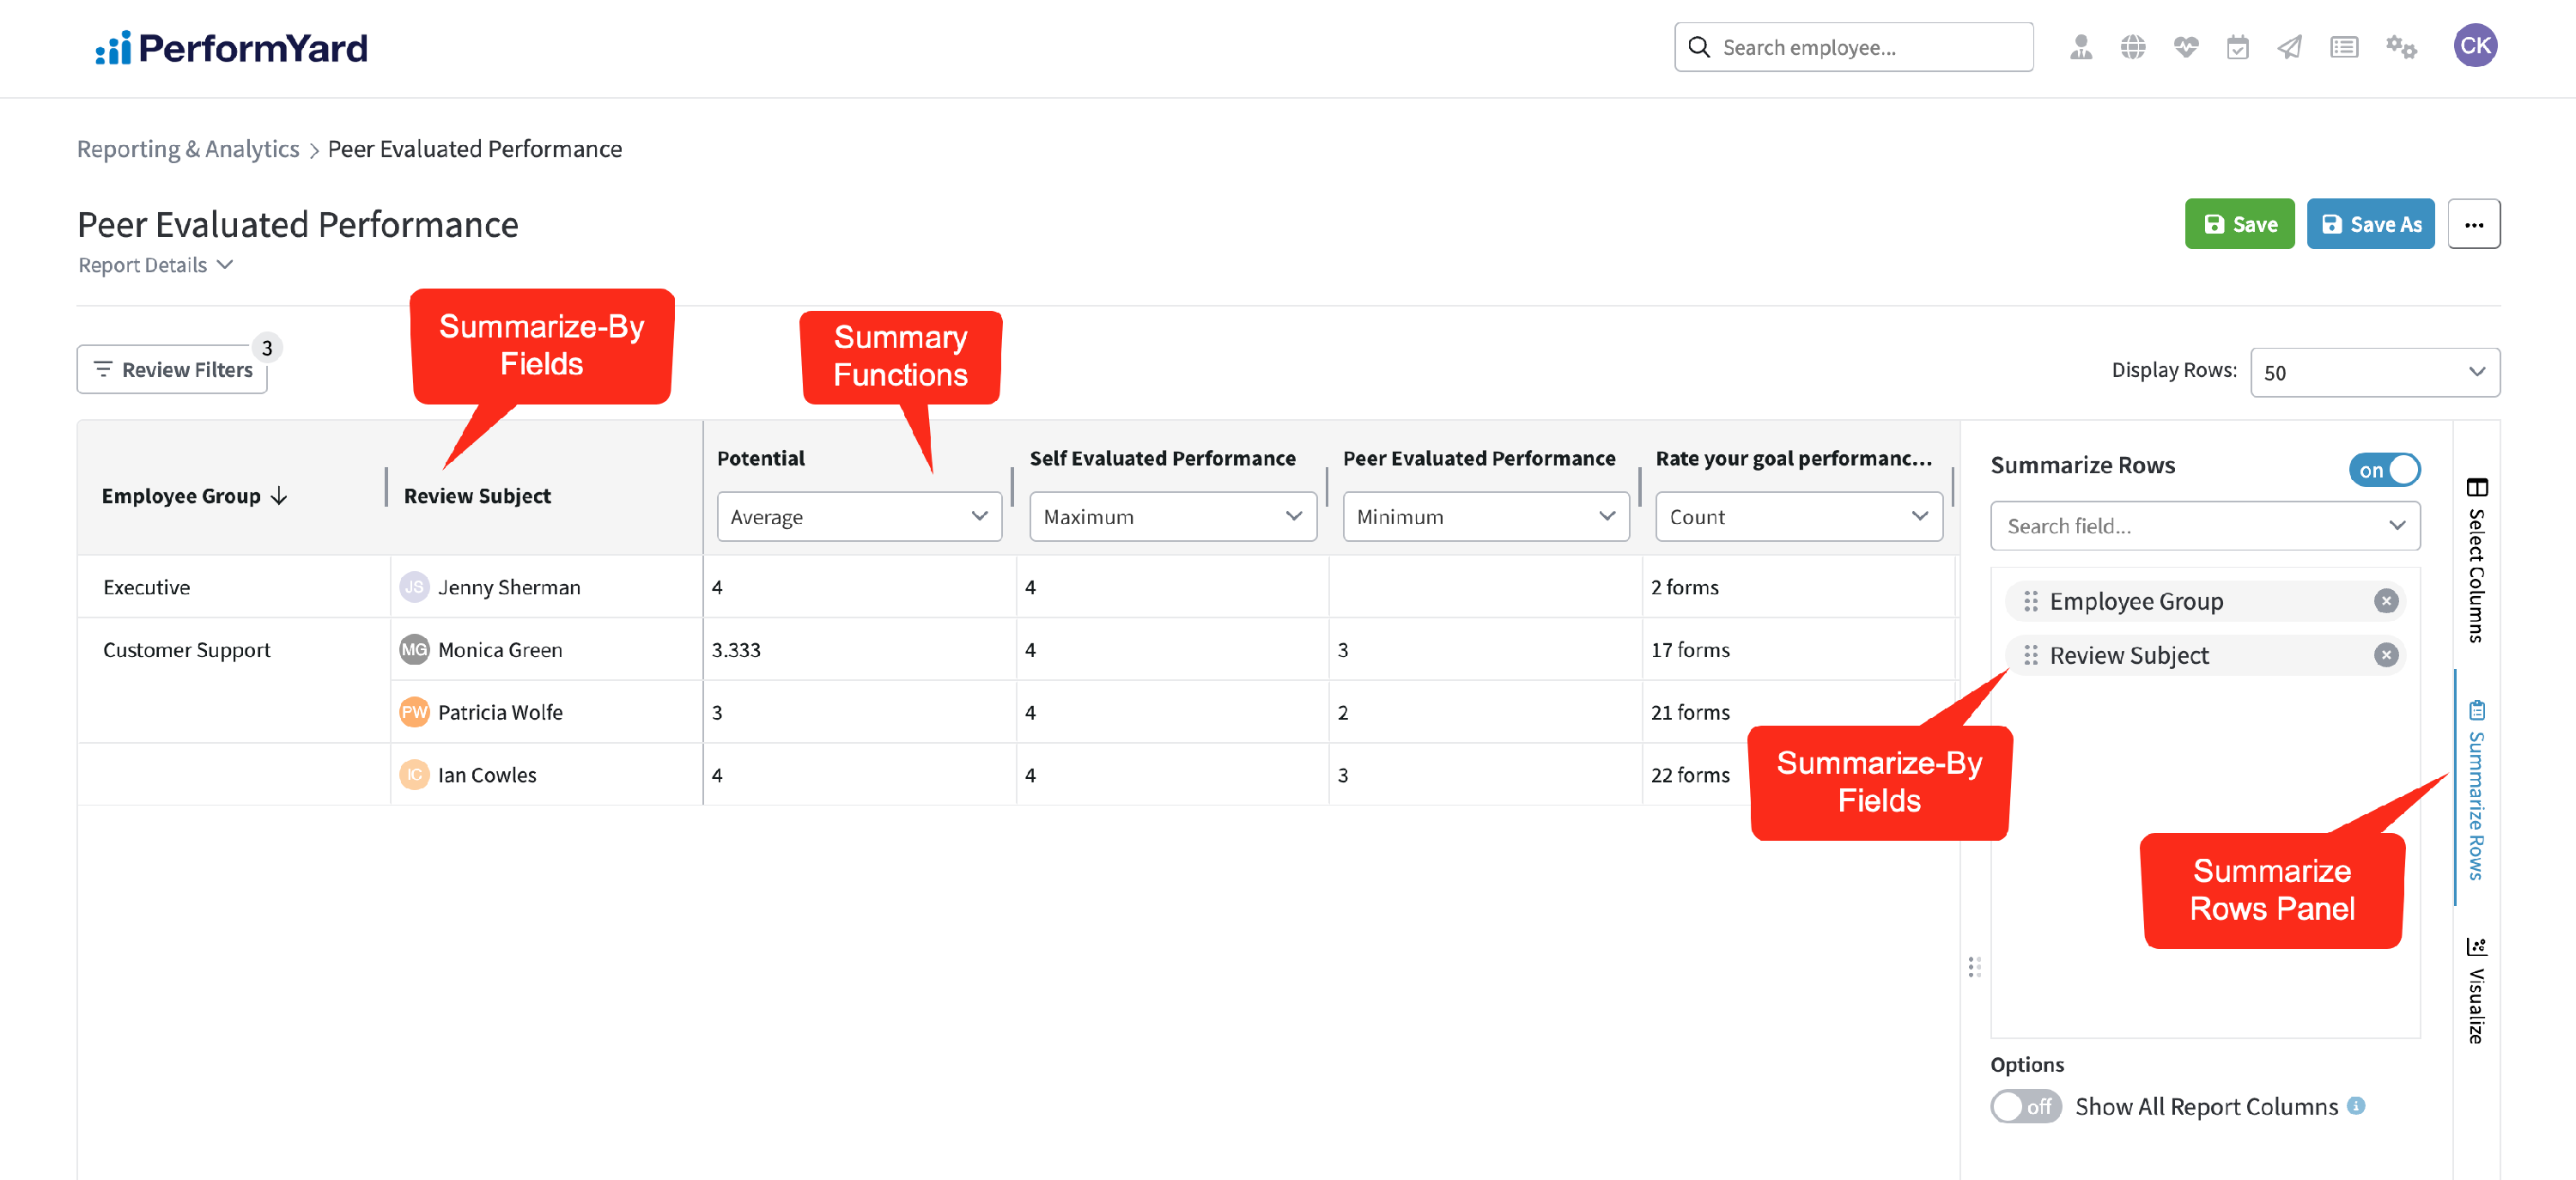Viewport: 2576px width, 1180px height.
Task: Switch to the Select Columns tab
Action: click(2475, 560)
